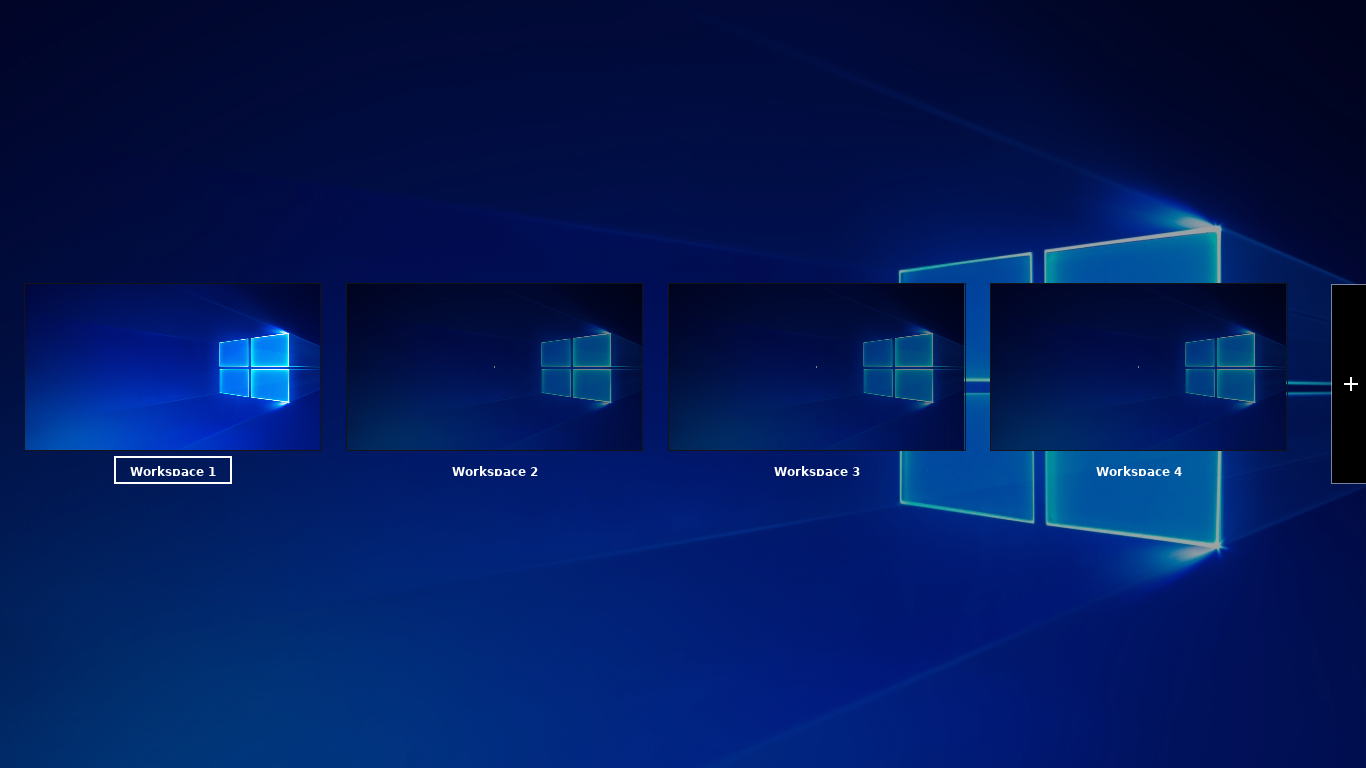Click the center of Workspace 2 preview
This screenshot has height=768, width=1366.
(x=494, y=367)
